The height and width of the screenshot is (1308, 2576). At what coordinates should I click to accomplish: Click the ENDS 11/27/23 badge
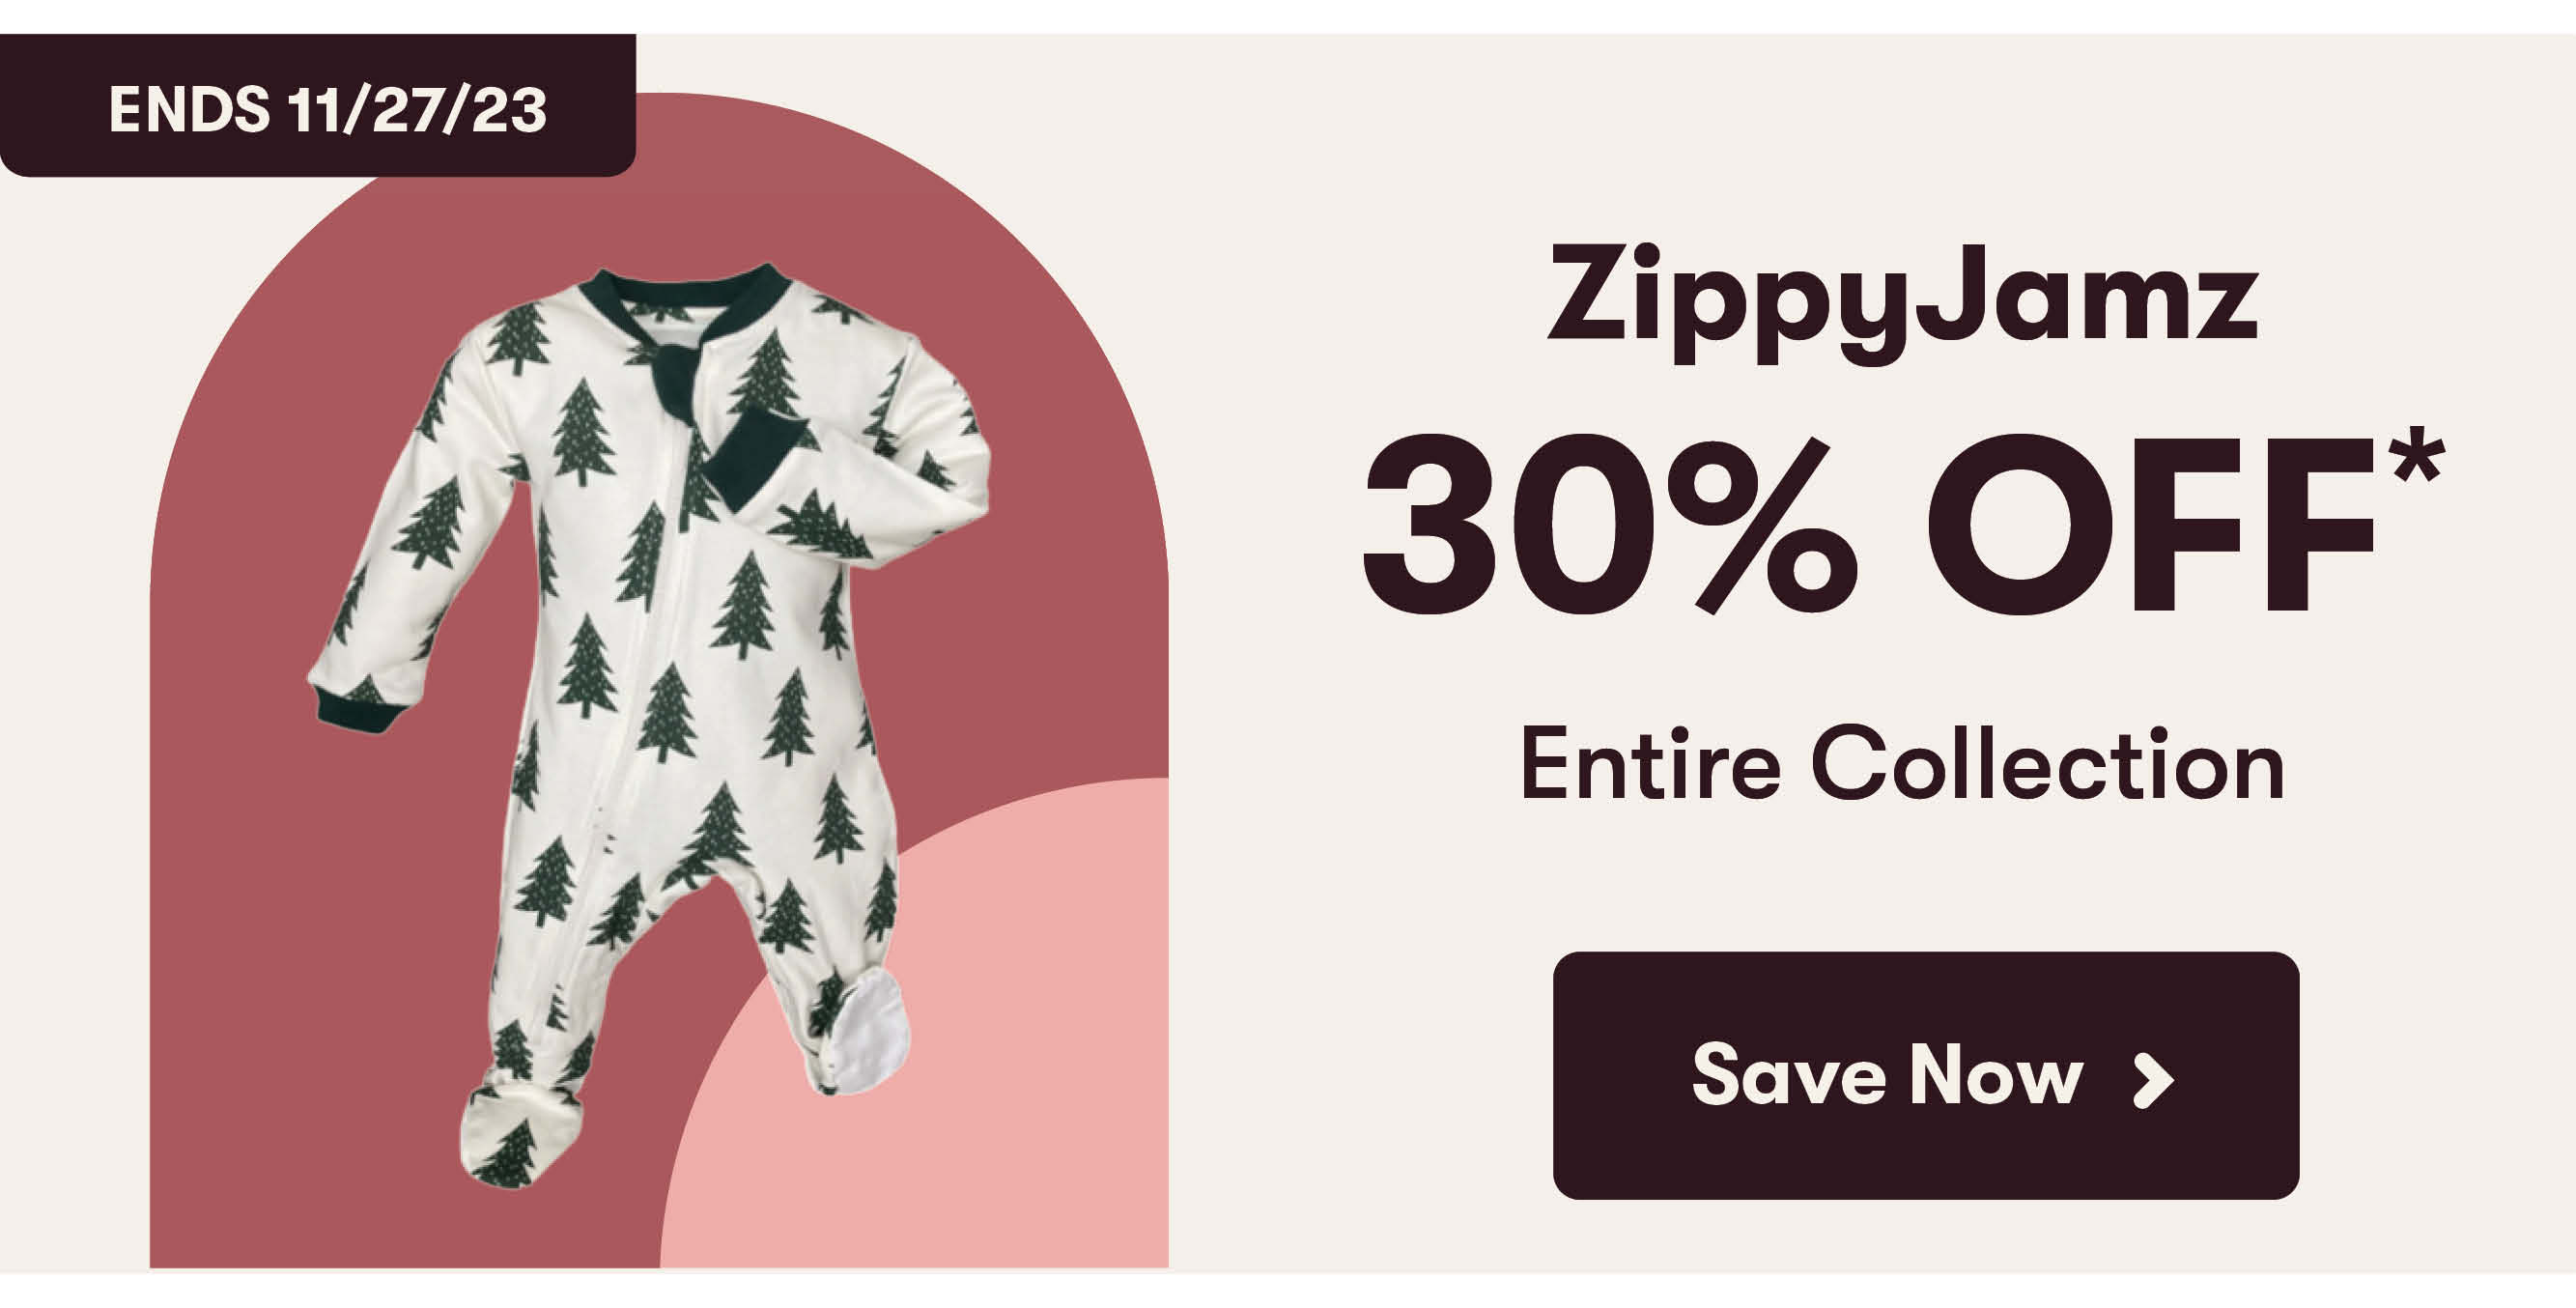318,105
